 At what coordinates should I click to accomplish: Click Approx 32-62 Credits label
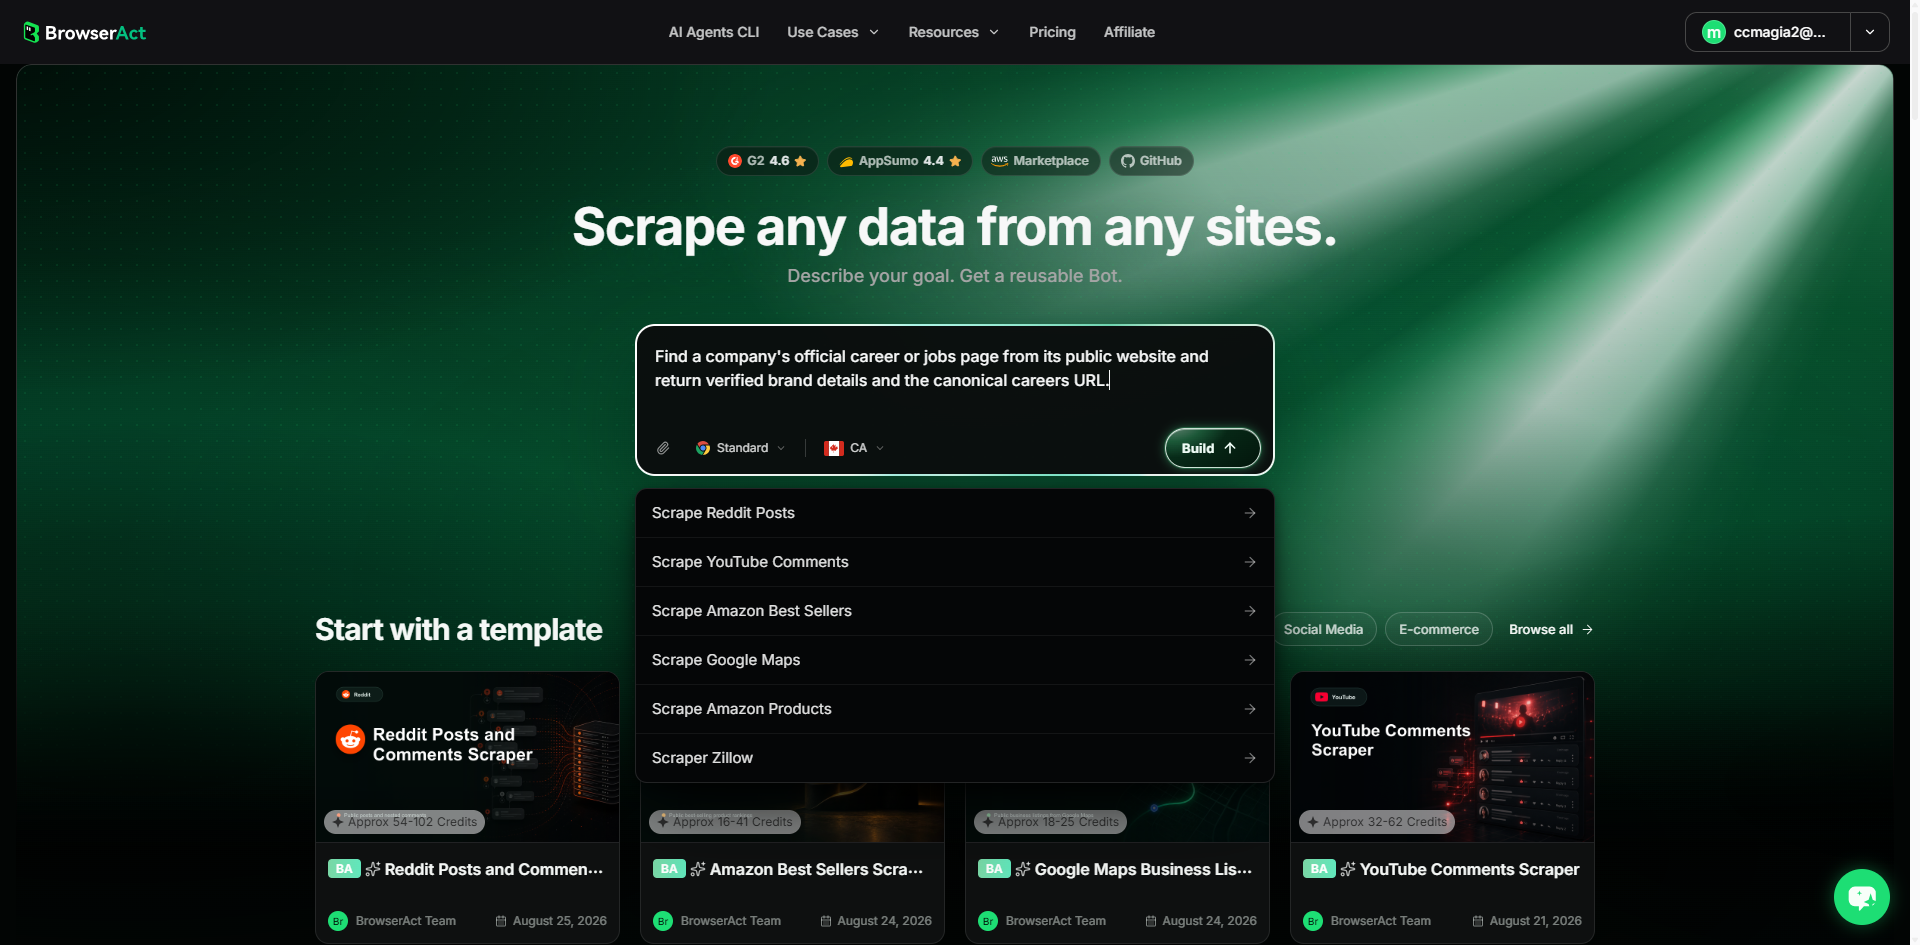pos(1377,822)
